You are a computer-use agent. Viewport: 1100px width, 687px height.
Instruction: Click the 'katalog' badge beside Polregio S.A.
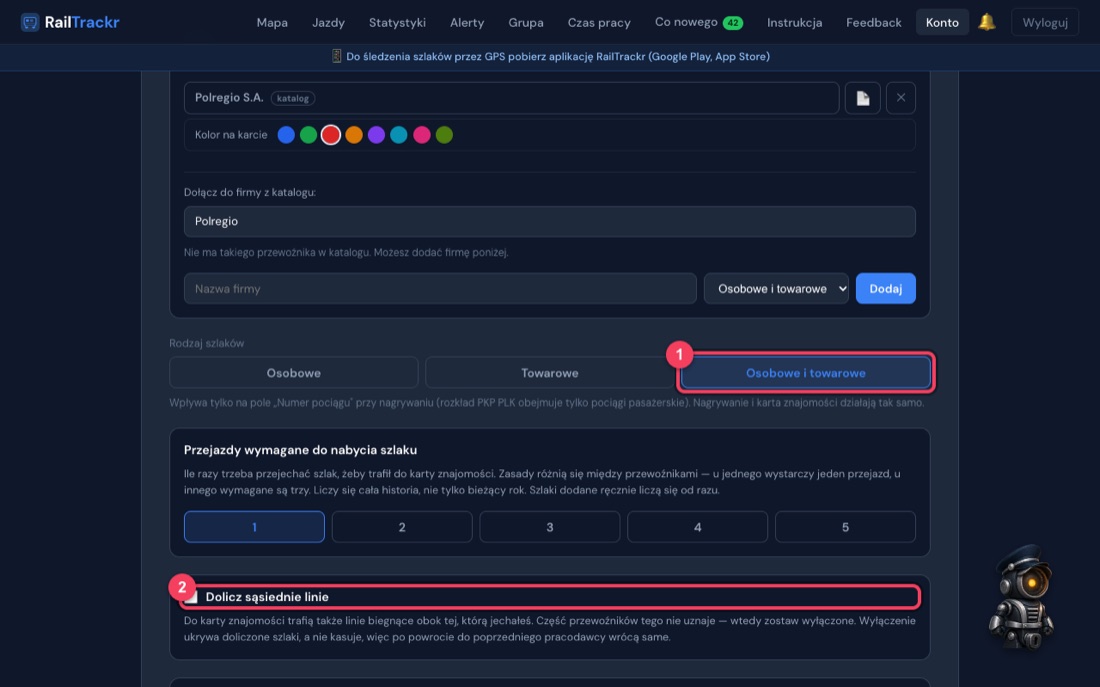[x=293, y=98]
